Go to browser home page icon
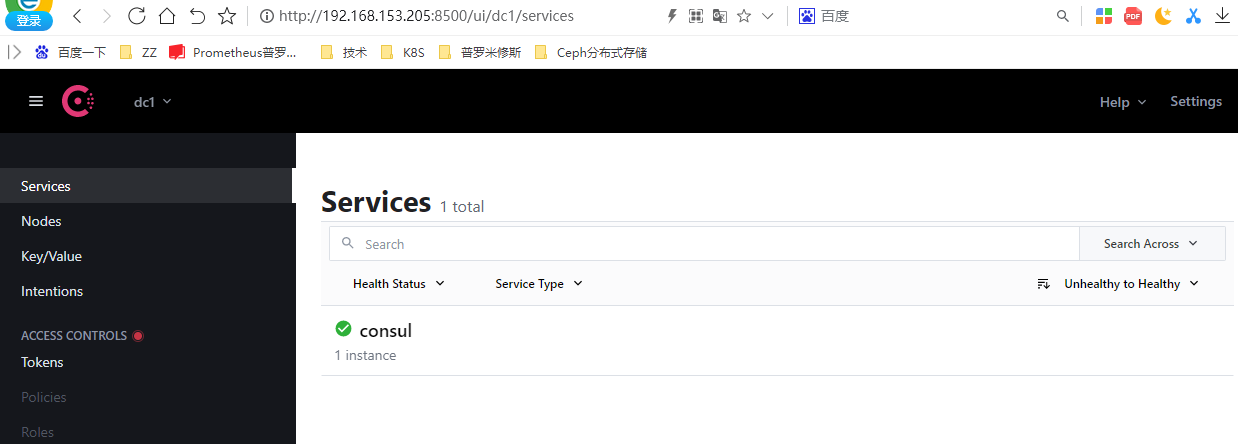This screenshot has width=1238, height=444. (x=167, y=16)
